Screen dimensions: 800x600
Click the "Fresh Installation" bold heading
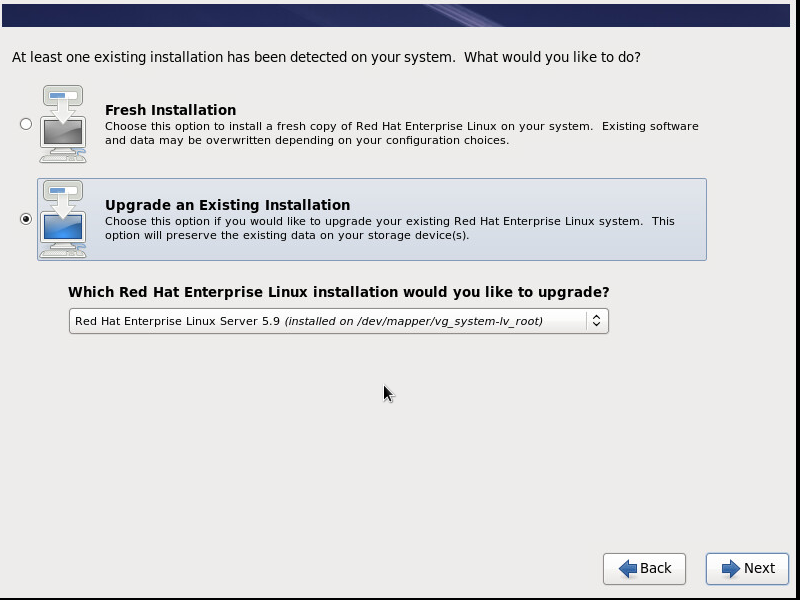pyautogui.click(x=170, y=110)
